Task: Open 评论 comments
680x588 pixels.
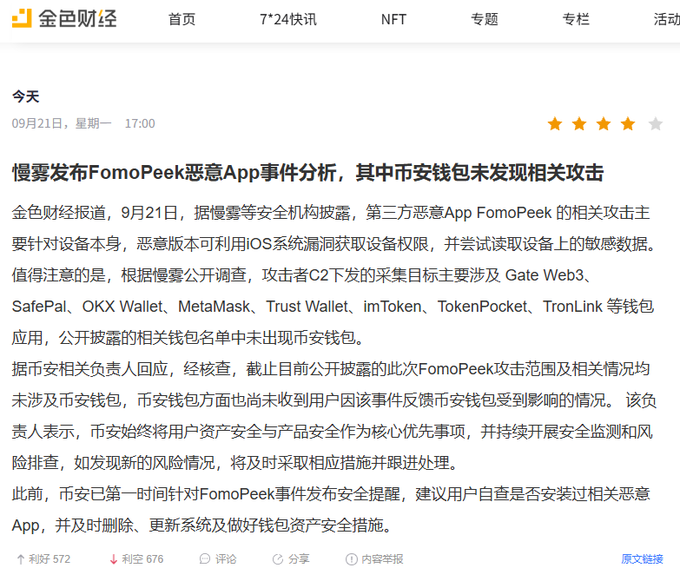Action: [x=218, y=559]
